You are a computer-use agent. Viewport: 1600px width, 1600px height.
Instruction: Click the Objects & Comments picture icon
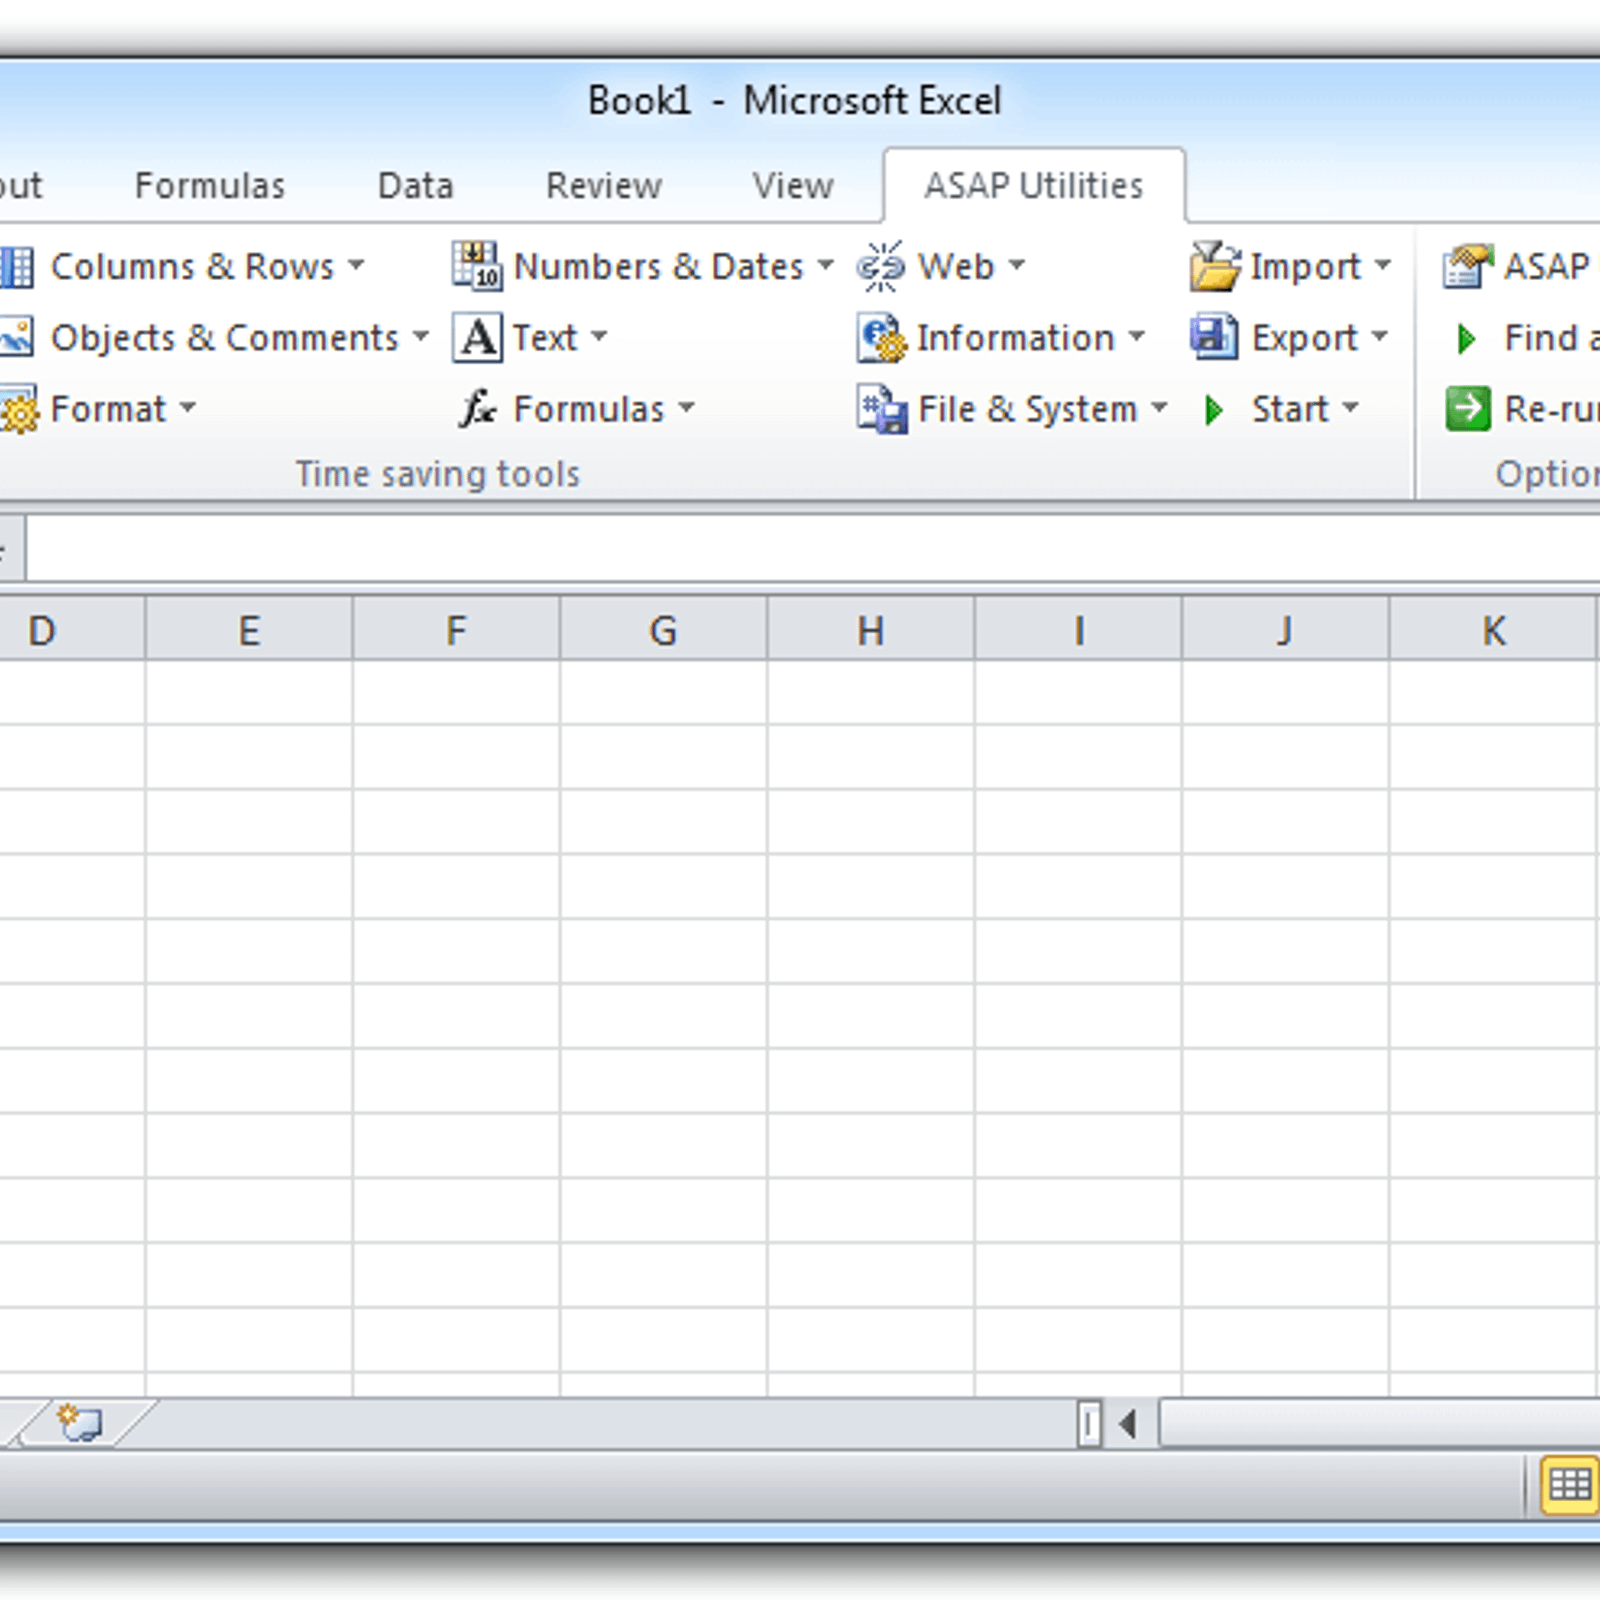point(16,338)
